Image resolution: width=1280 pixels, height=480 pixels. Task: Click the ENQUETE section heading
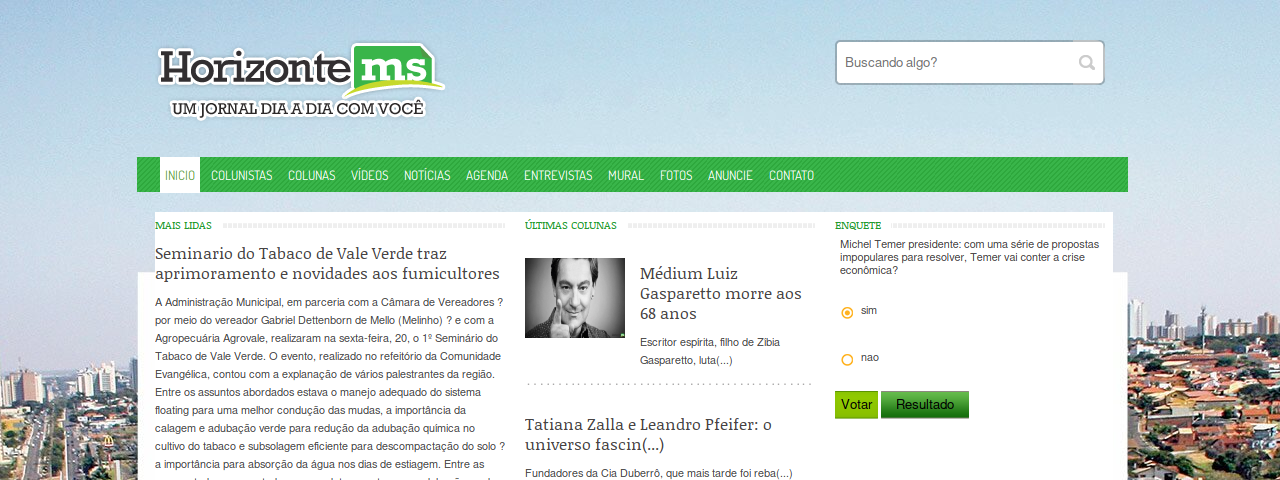point(858,226)
